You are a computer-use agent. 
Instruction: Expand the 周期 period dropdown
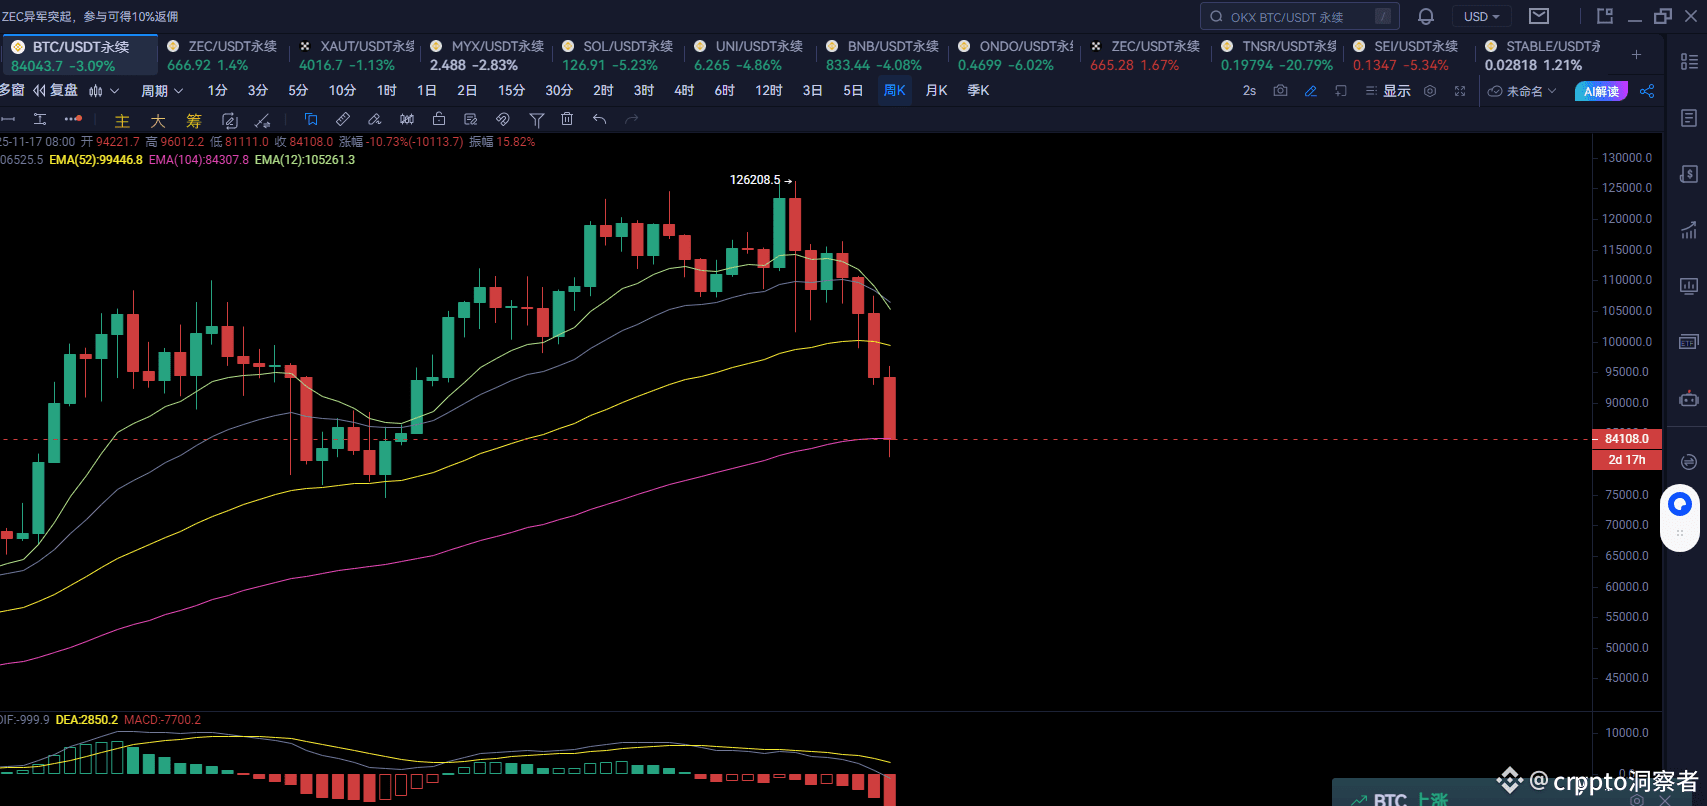pos(162,91)
